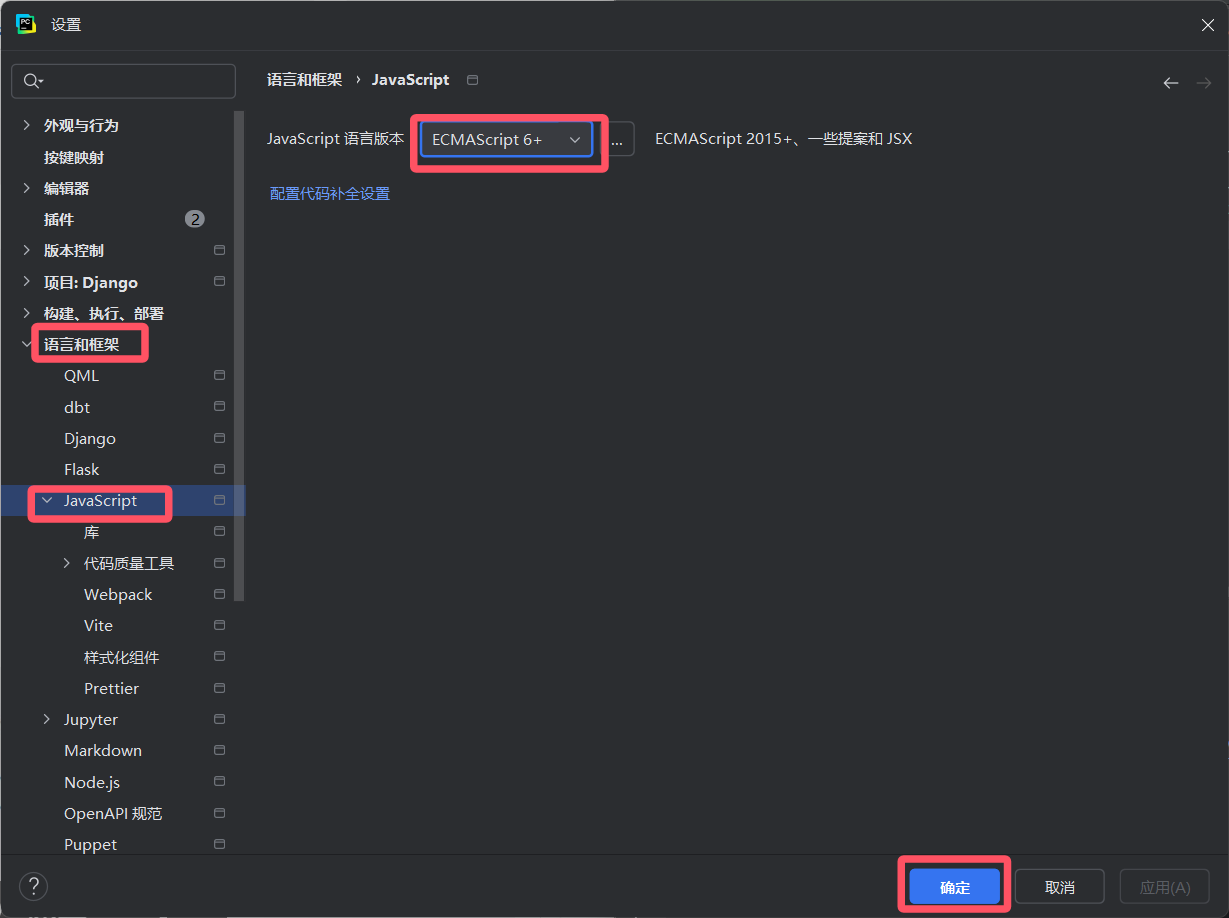Click the plugins update badge showing 2
Screen dimensions: 1229x918
pos(195,219)
